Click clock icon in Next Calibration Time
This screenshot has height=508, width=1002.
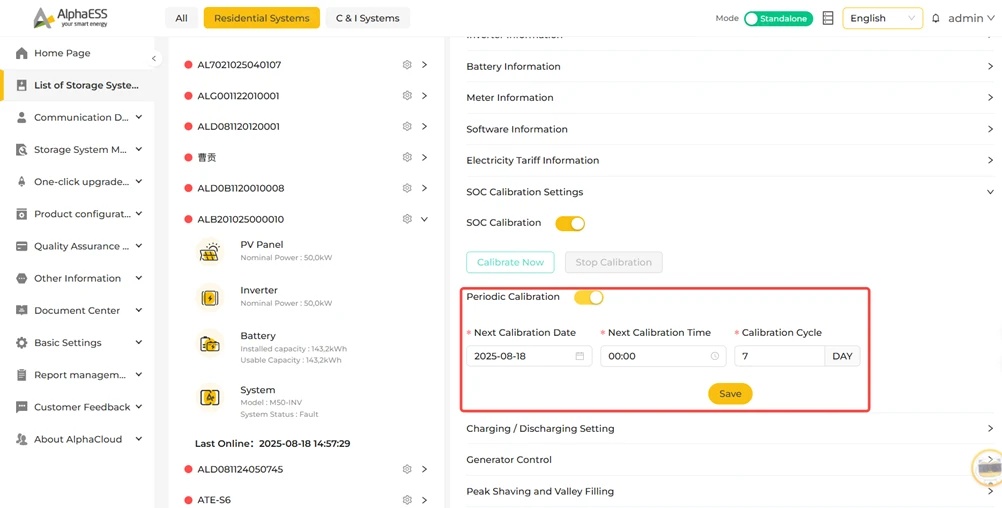point(714,356)
